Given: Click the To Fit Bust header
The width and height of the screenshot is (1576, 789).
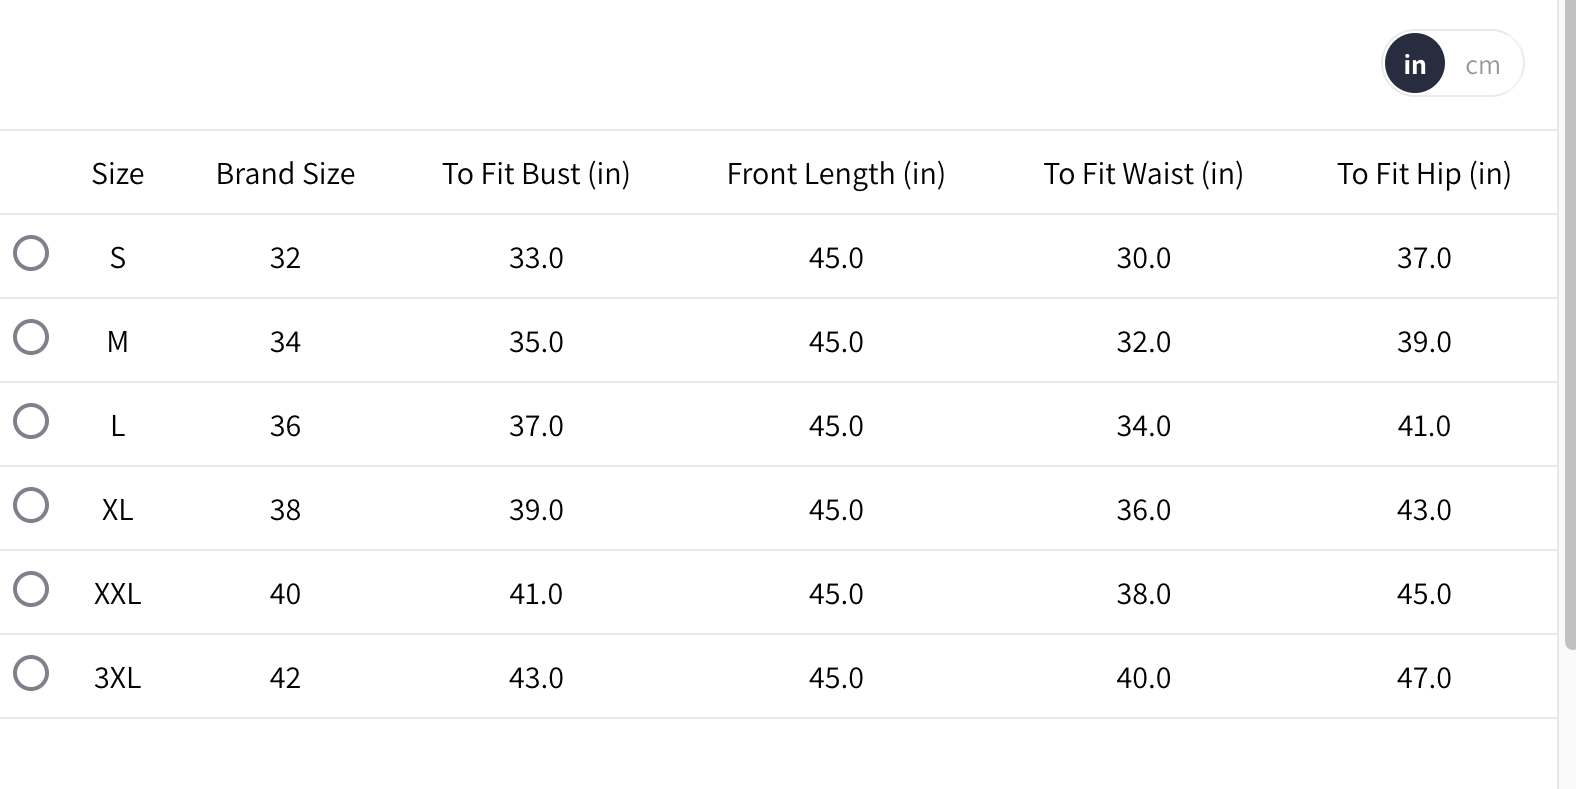Looking at the screenshot, I should 536,174.
